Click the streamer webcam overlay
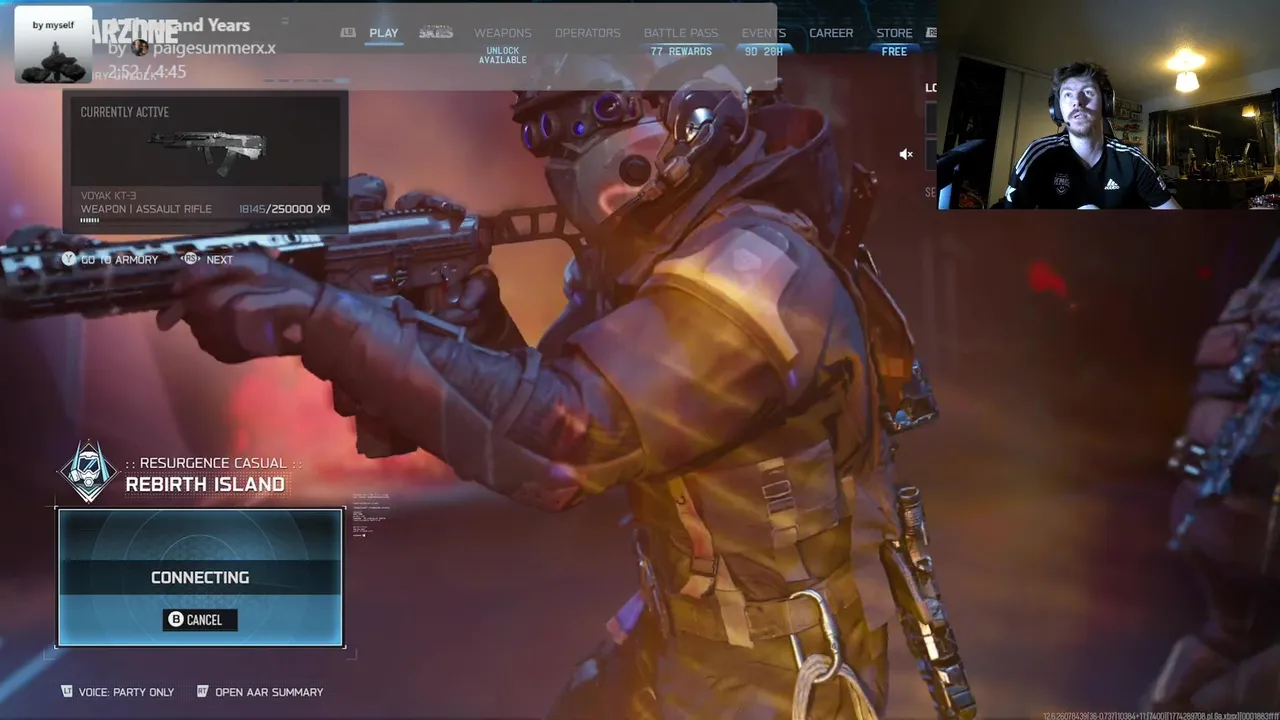 point(1109,105)
